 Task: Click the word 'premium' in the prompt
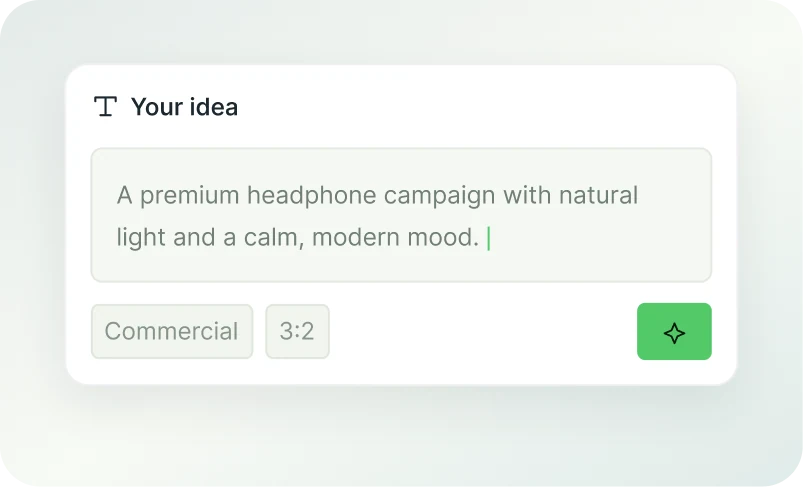pyautogui.click(x=189, y=197)
